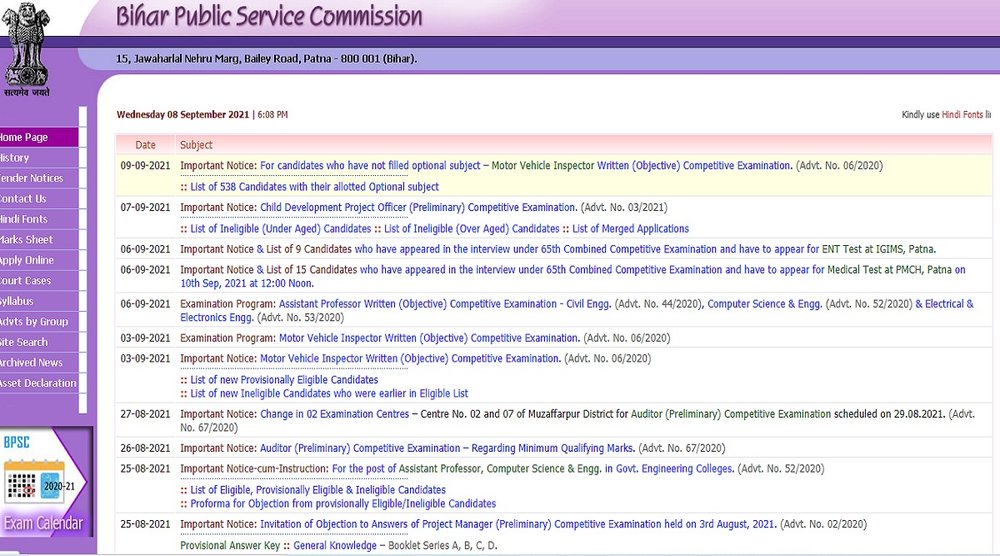Open List of Merged Applications link
Screen dimensions: 1000x556
pyautogui.click(x=630, y=229)
